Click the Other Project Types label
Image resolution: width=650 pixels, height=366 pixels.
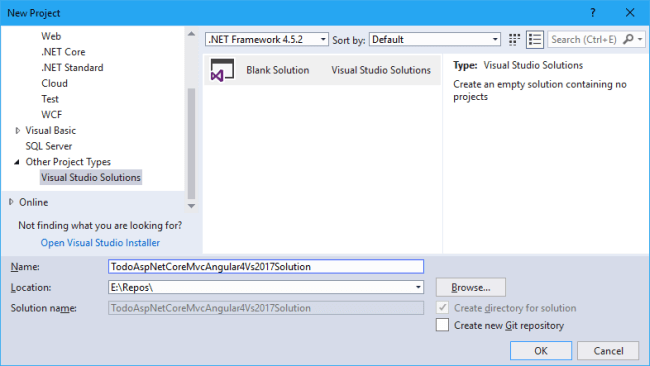click(x=68, y=162)
